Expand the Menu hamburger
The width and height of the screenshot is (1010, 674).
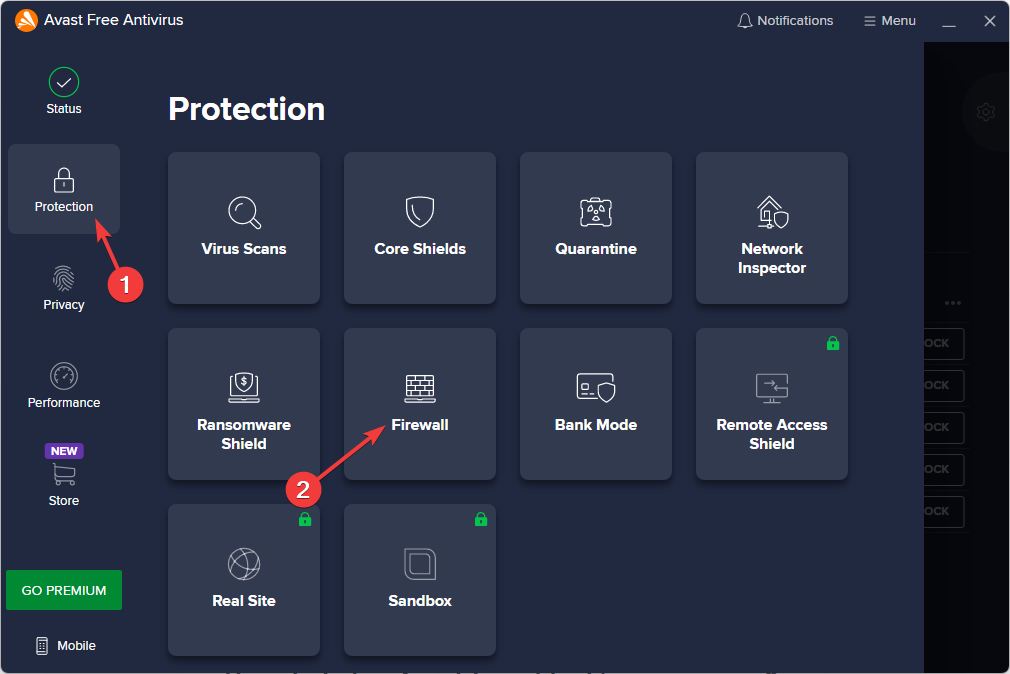coord(889,21)
